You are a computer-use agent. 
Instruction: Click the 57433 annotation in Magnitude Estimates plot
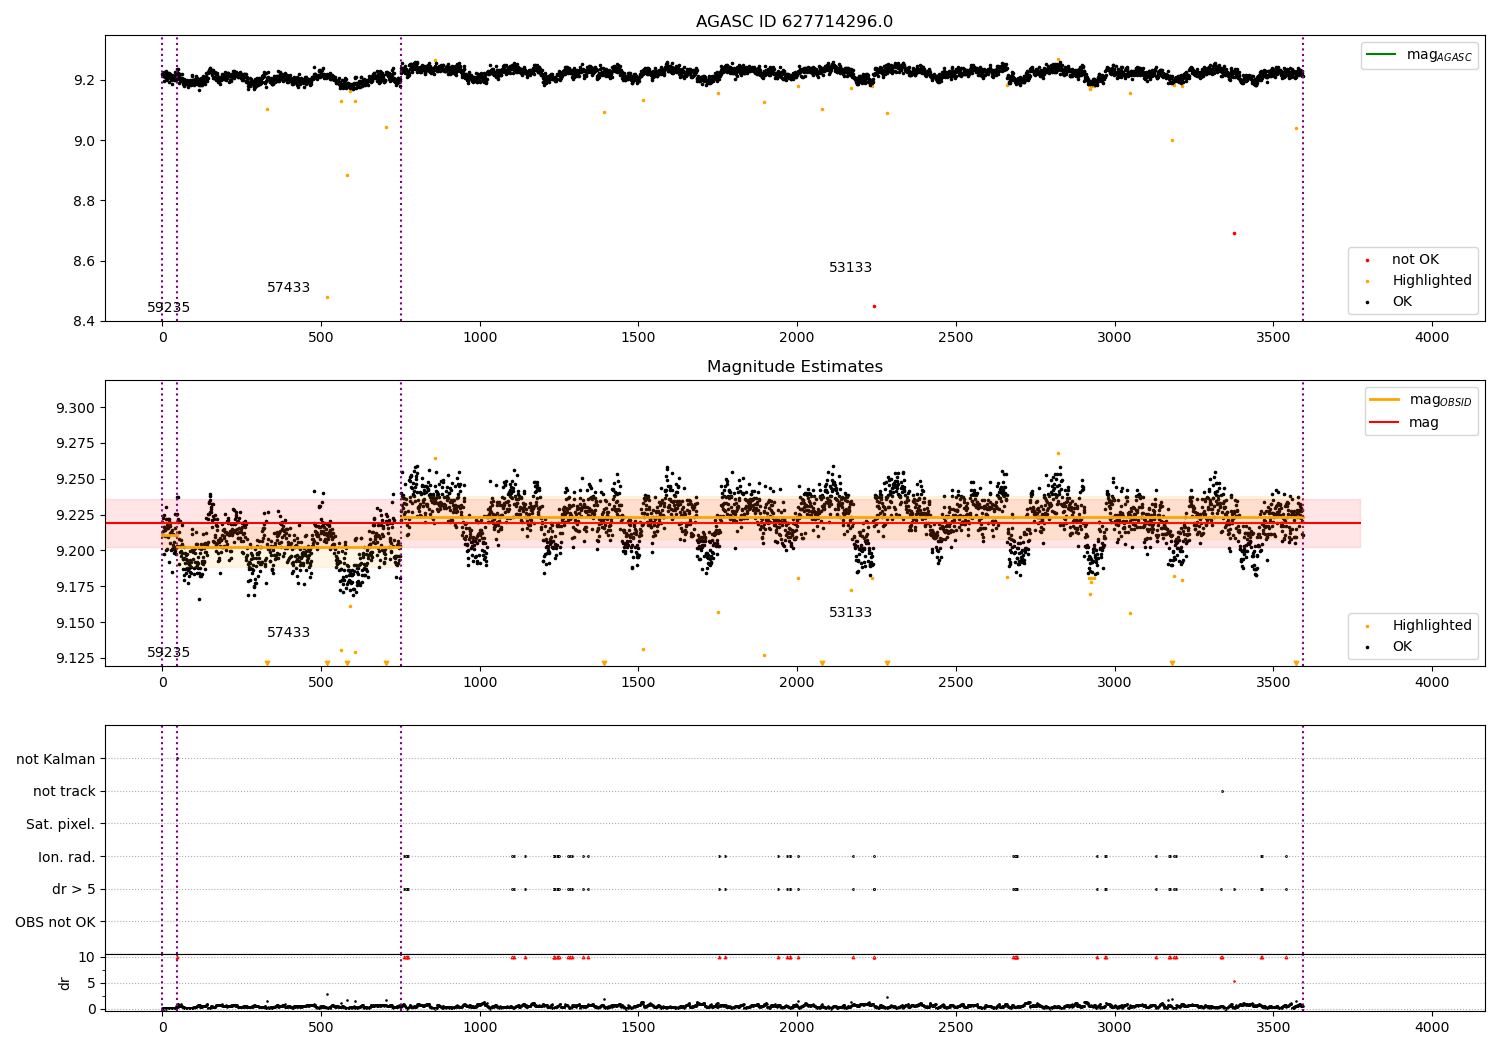point(288,633)
